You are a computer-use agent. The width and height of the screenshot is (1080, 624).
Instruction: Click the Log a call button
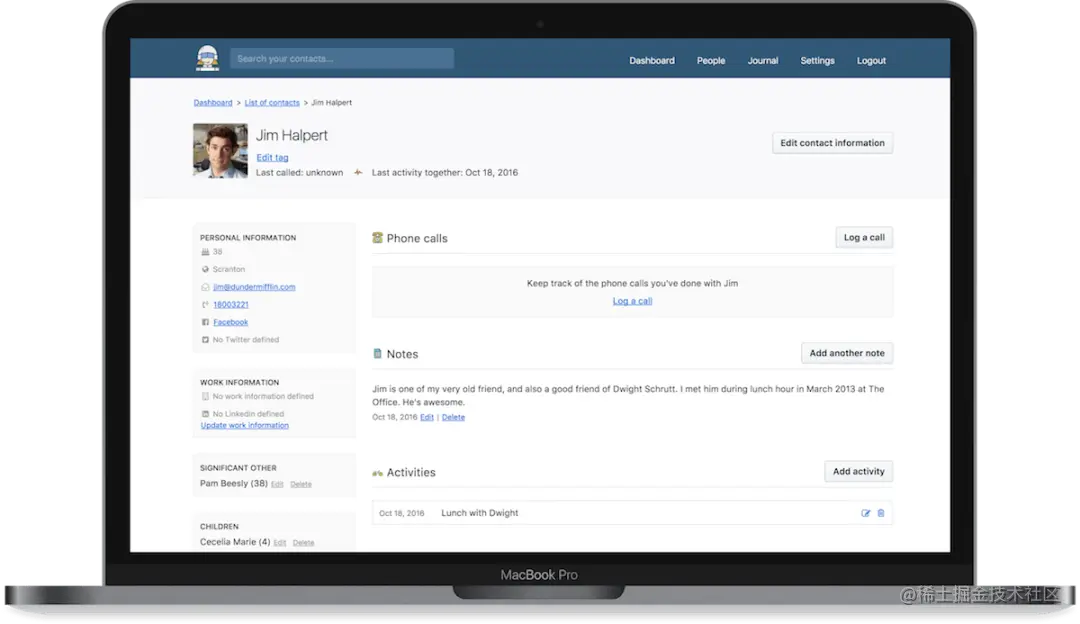click(864, 238)
